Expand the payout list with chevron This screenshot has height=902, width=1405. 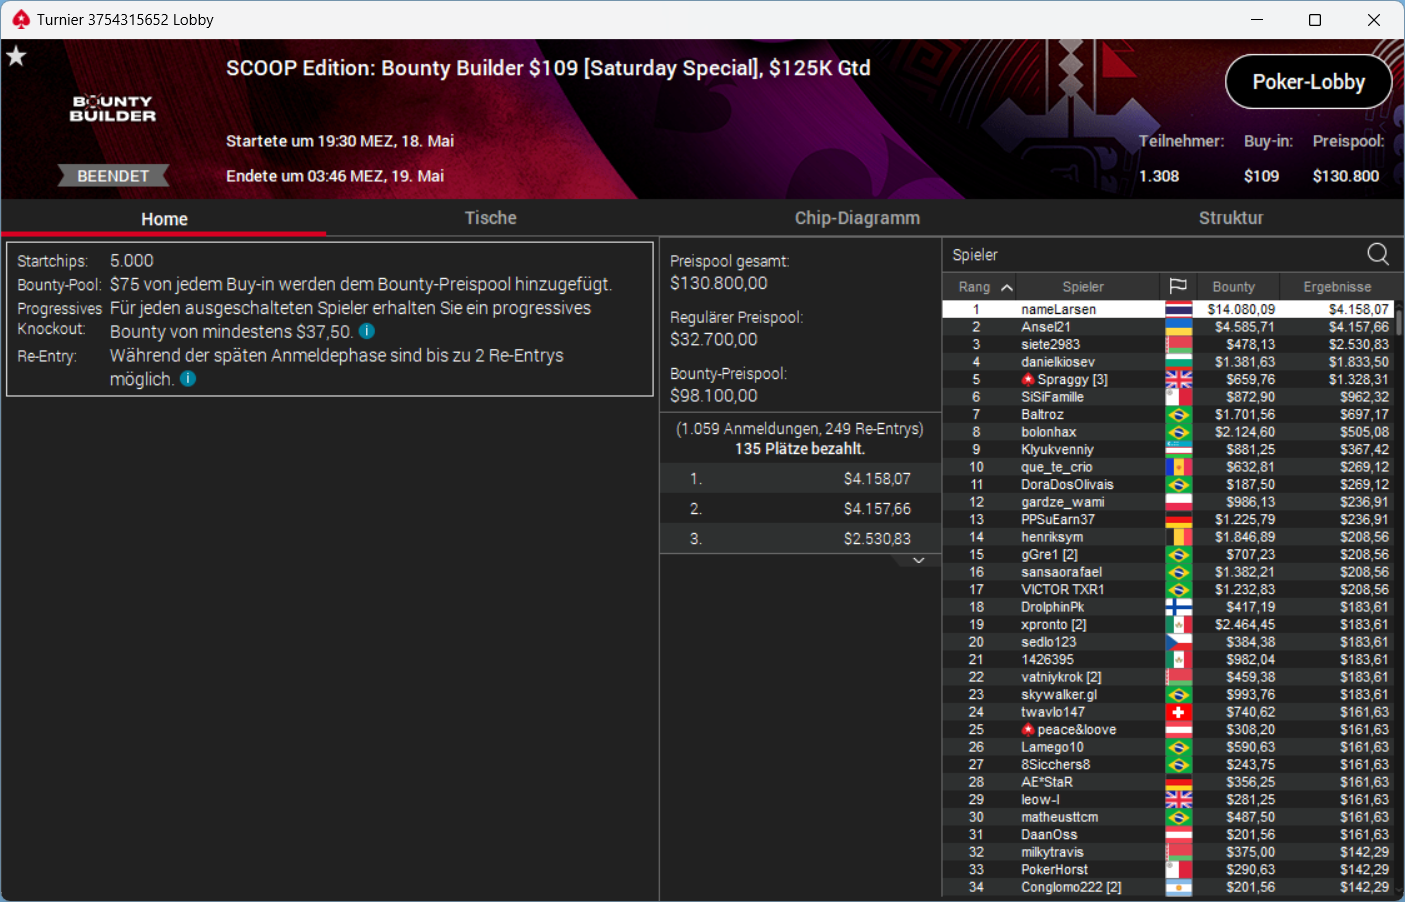(918, 561)
